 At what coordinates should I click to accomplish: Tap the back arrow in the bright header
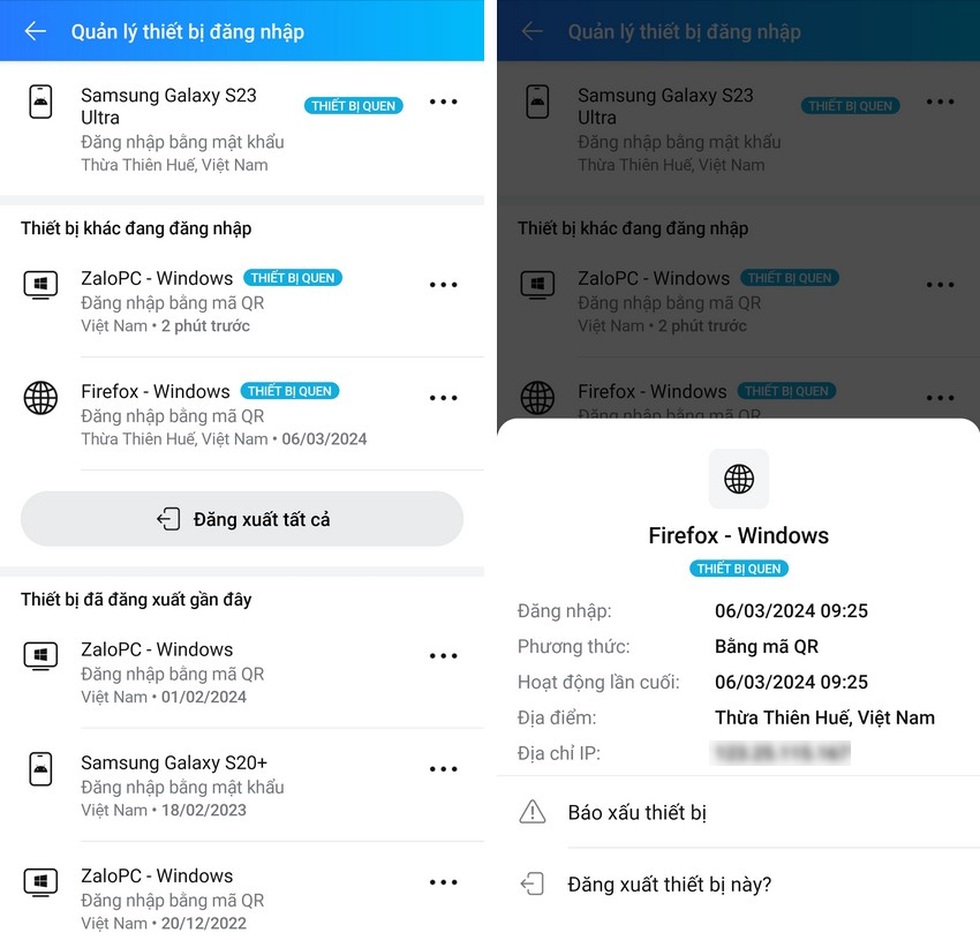click(x=35, y=31)
